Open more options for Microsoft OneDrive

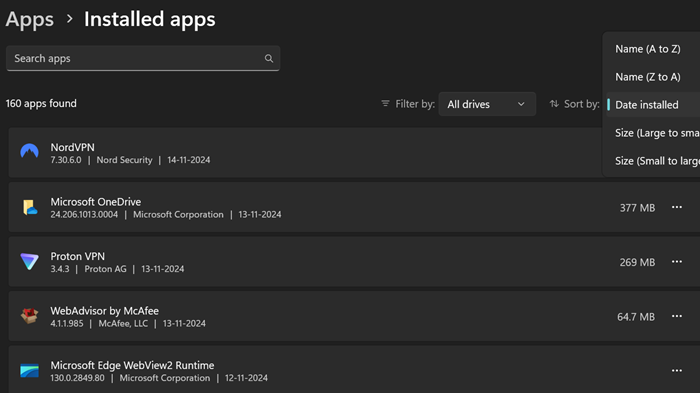tap(677, 207)
